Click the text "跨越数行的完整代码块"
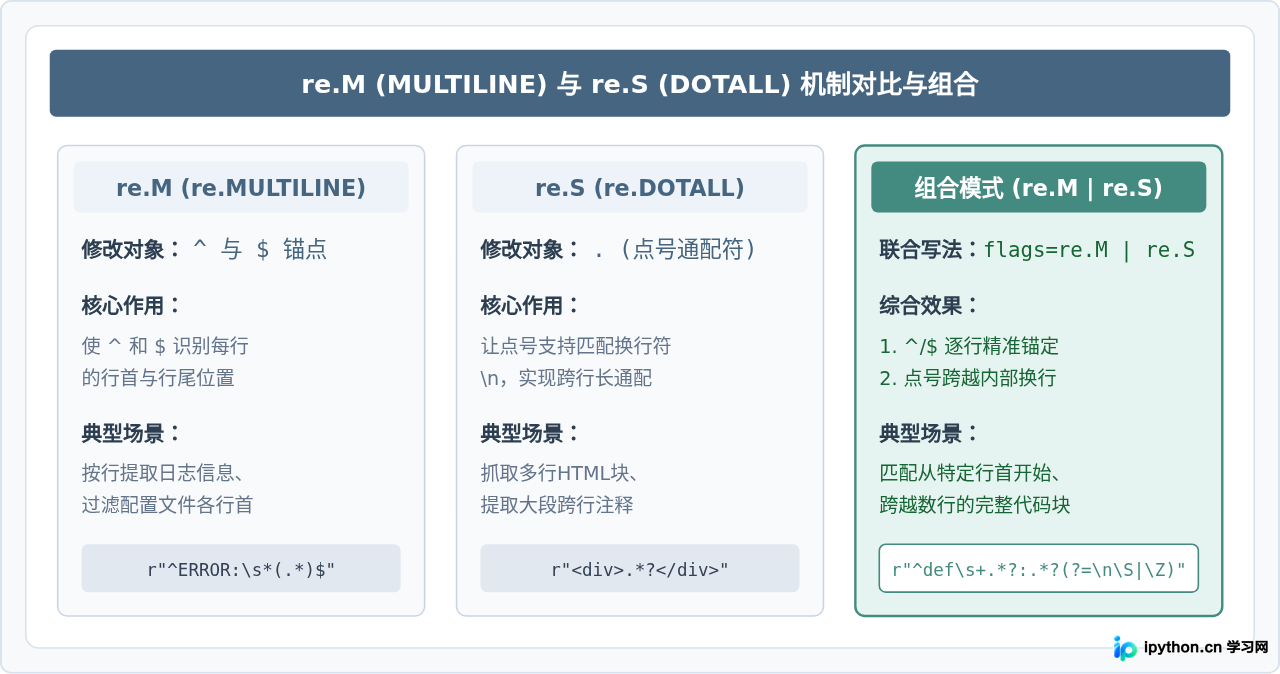This screenshot has height=674, width=1280. [975, 505]
